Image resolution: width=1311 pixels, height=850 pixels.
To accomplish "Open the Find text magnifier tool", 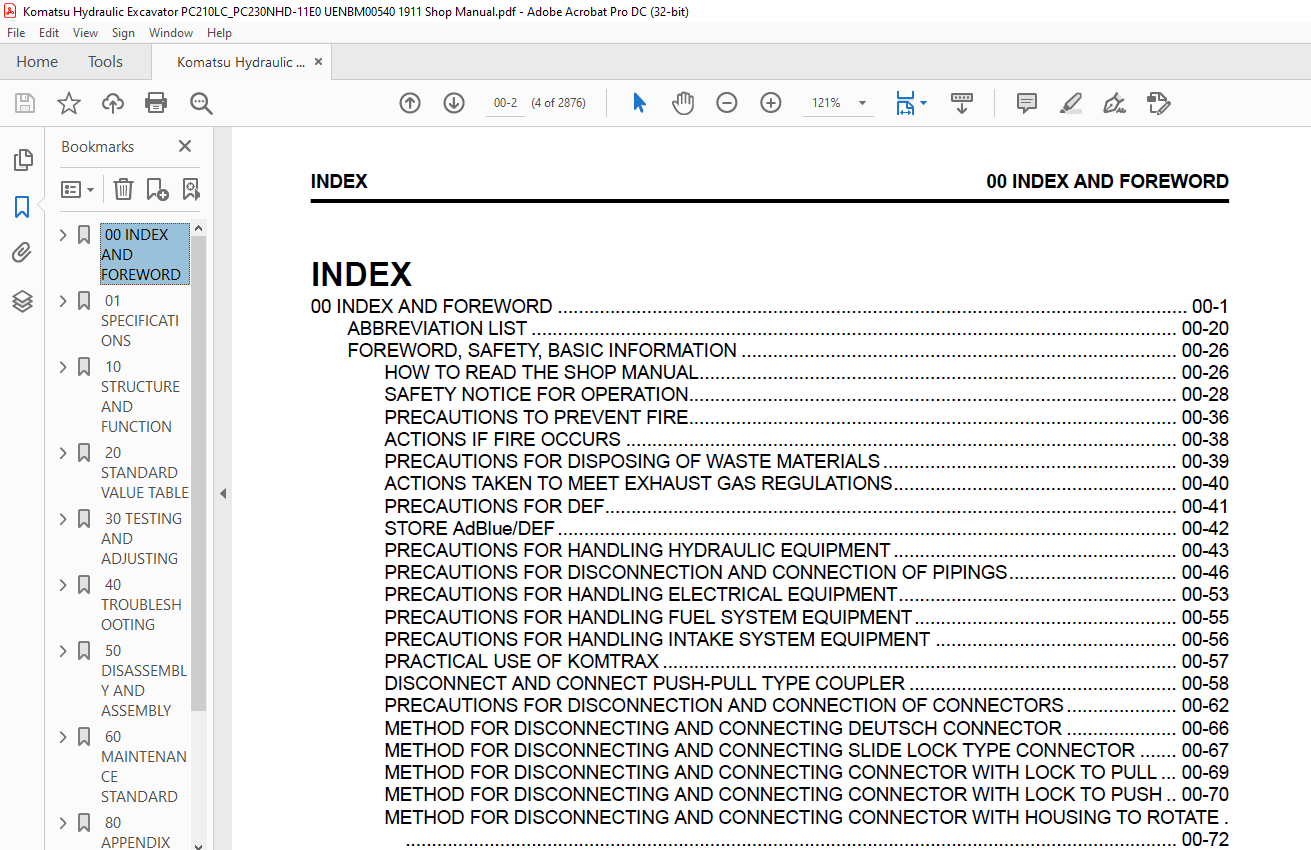I will click(x=201, y=103).
